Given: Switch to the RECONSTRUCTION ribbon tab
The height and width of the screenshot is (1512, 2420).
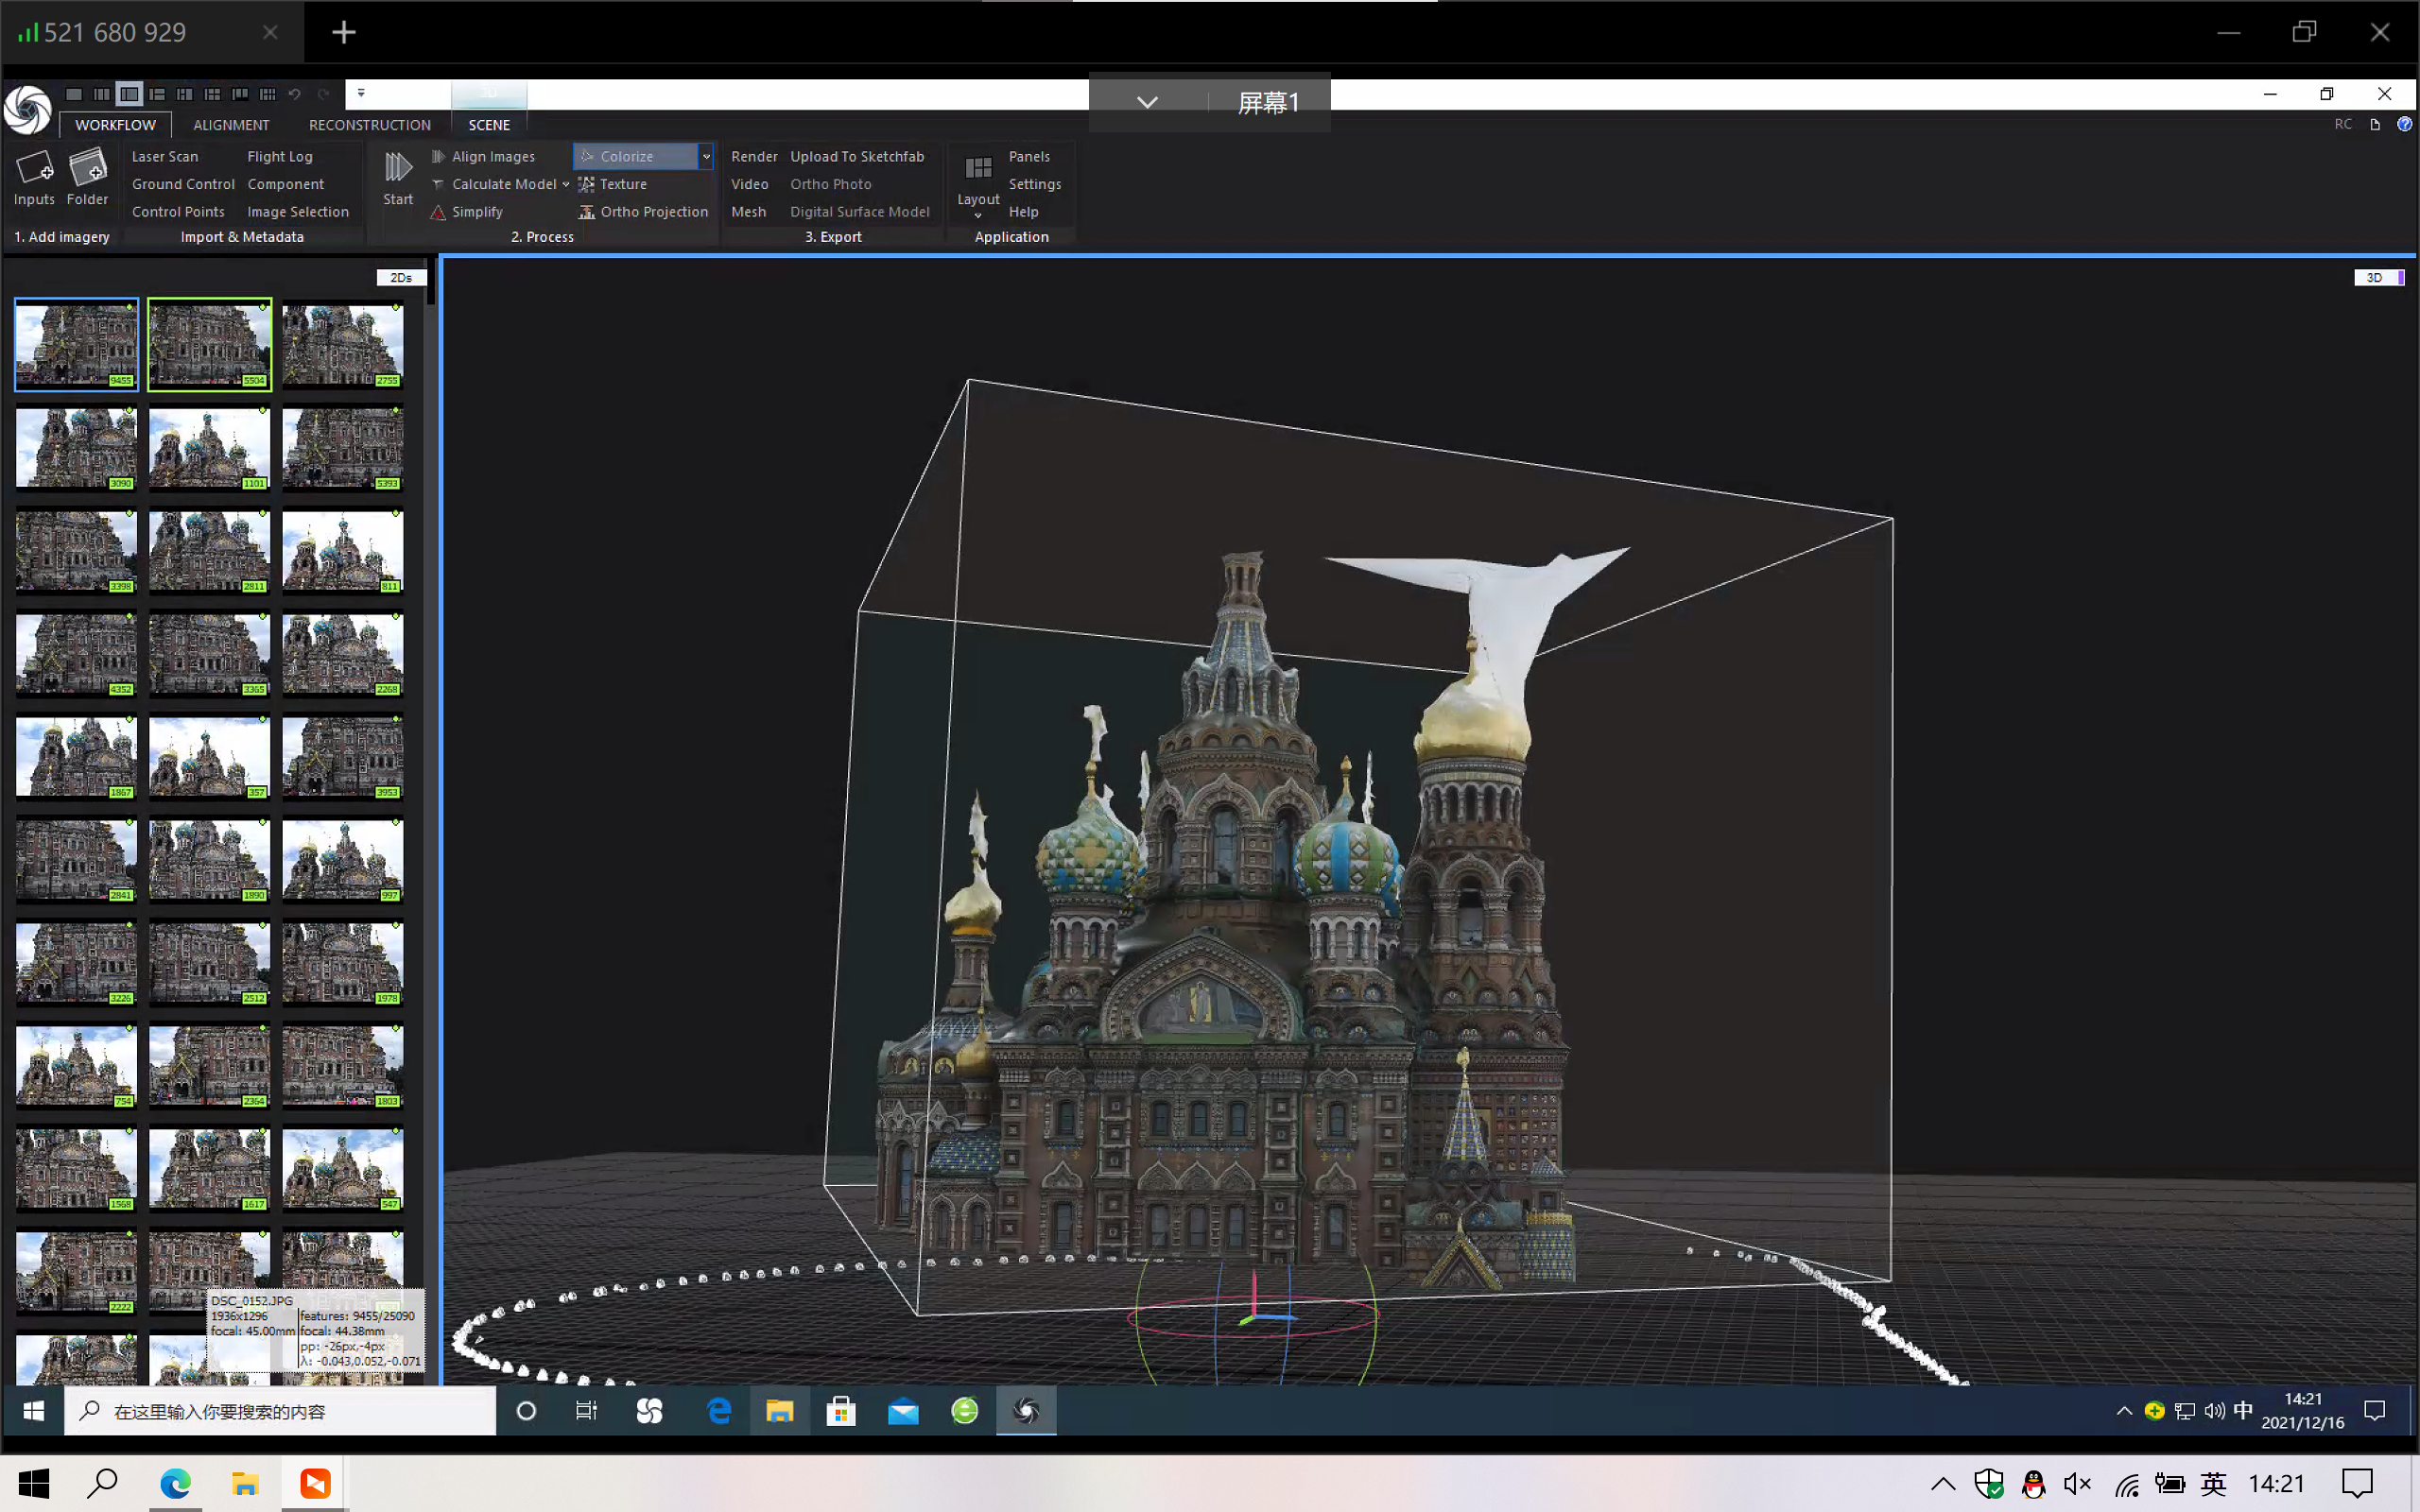Looking at the screenshot, I should tap(370, 125).
